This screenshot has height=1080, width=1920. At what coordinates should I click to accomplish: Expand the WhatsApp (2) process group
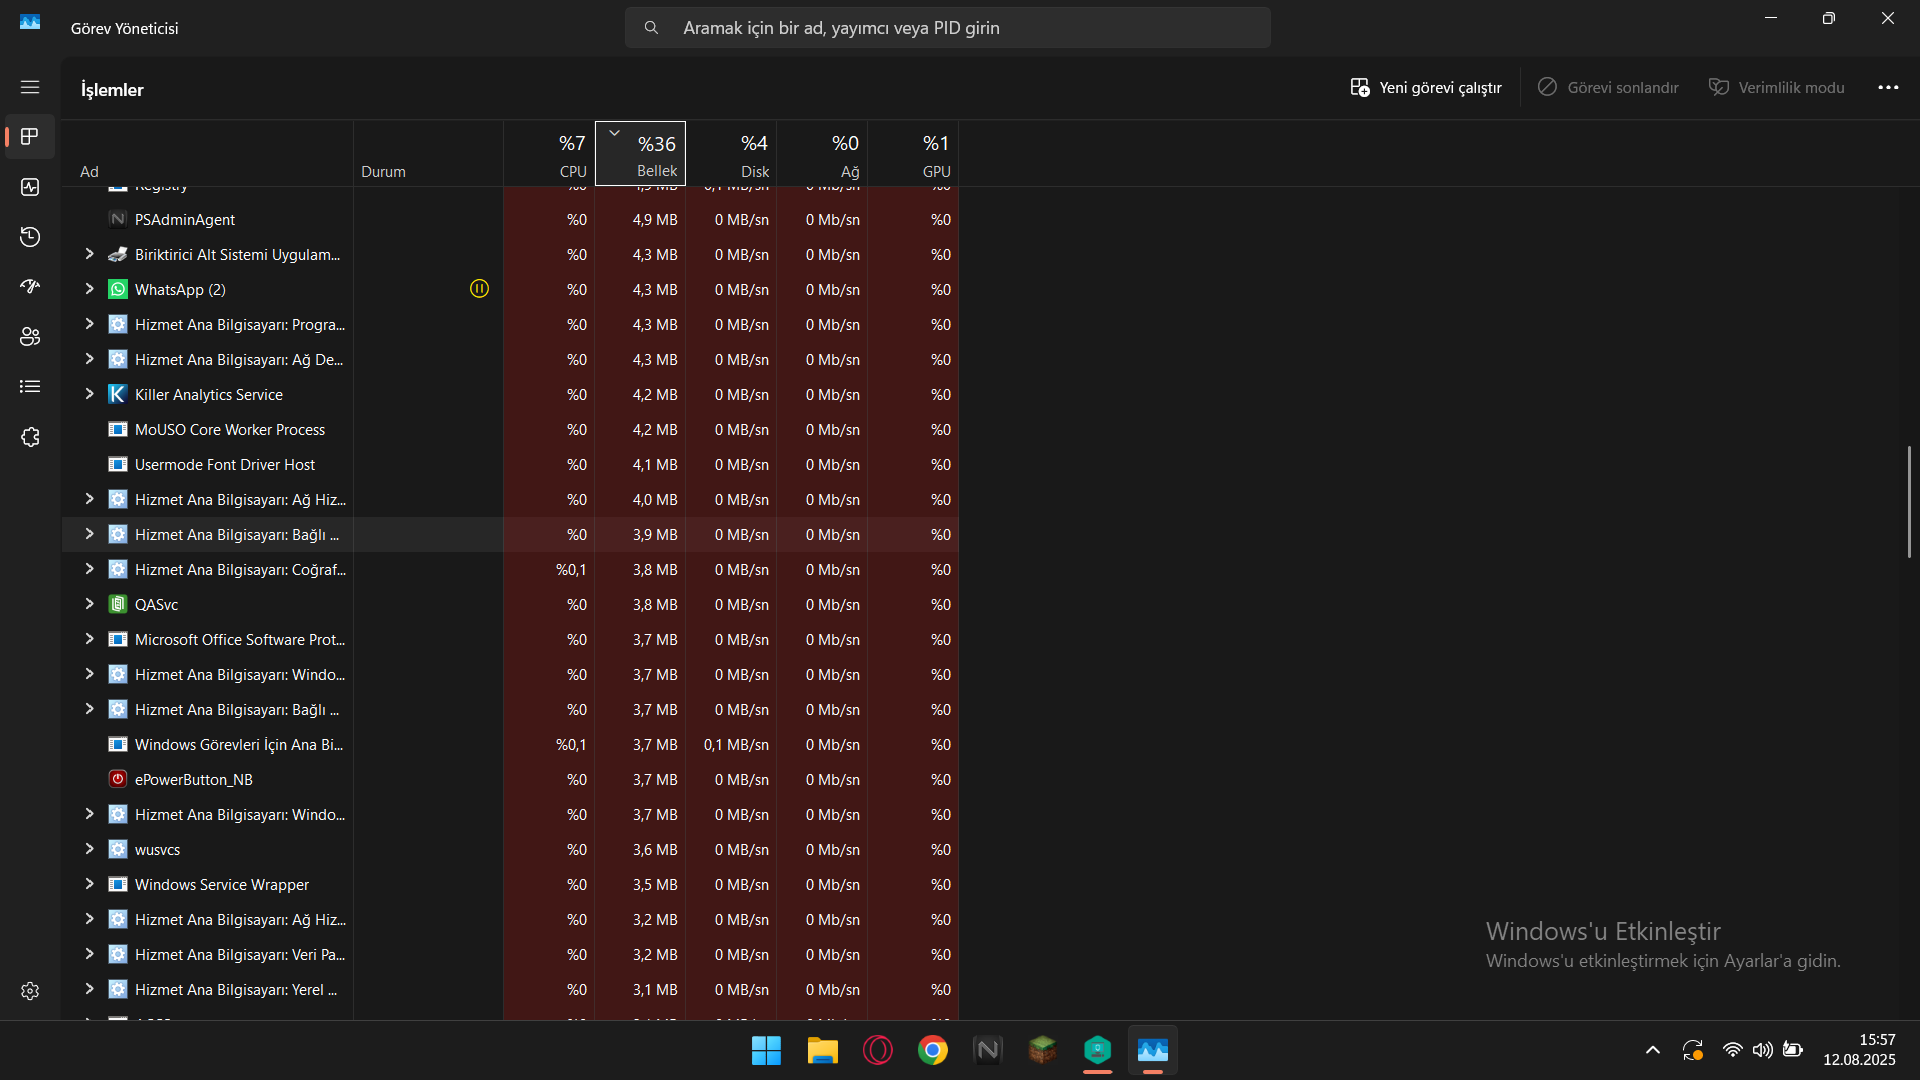click(x=89, y=289)
